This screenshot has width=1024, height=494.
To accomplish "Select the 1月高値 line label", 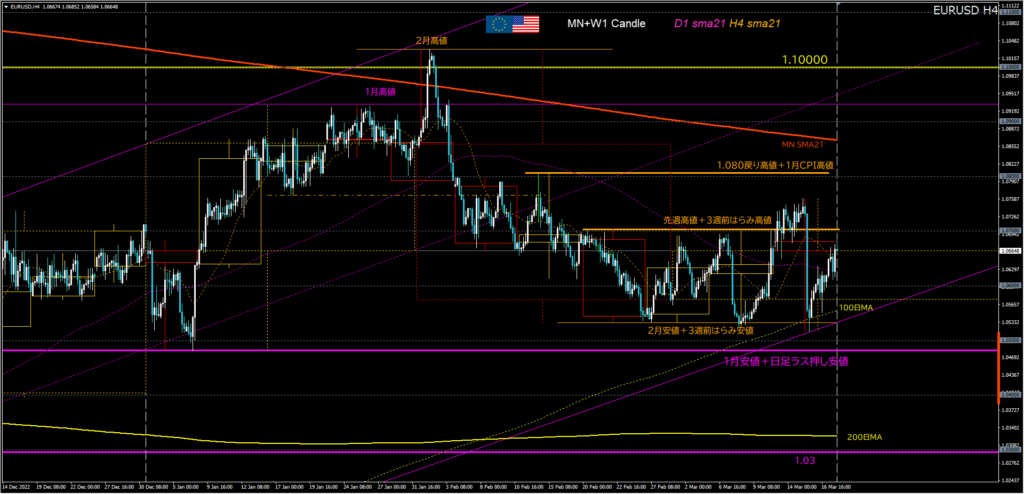I will pos(378,91).
